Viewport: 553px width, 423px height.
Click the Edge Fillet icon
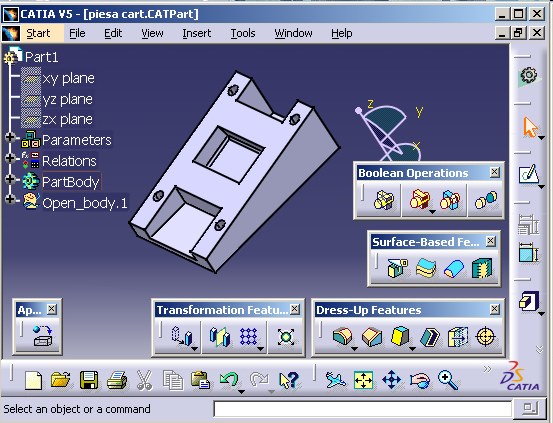(x=342, y=336)
